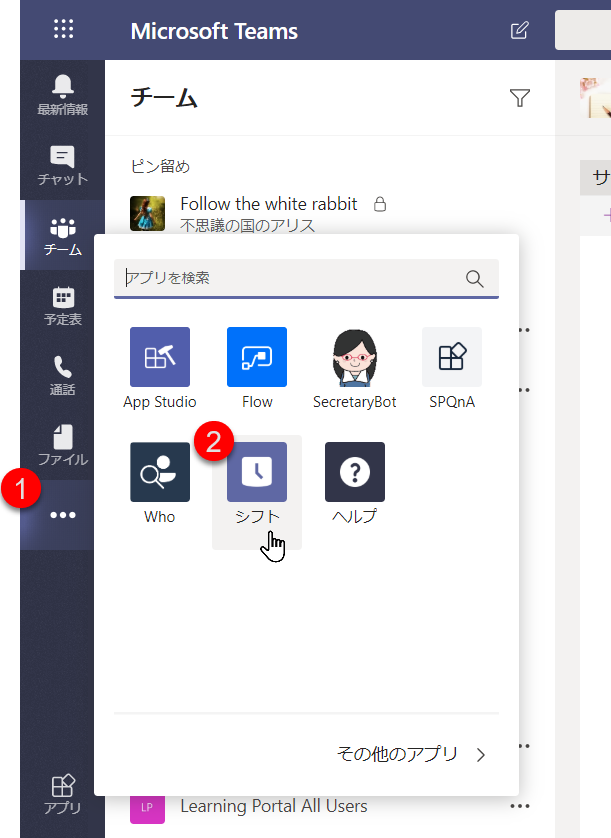Open ファイル in the sidebar

[x=63, y=445]
